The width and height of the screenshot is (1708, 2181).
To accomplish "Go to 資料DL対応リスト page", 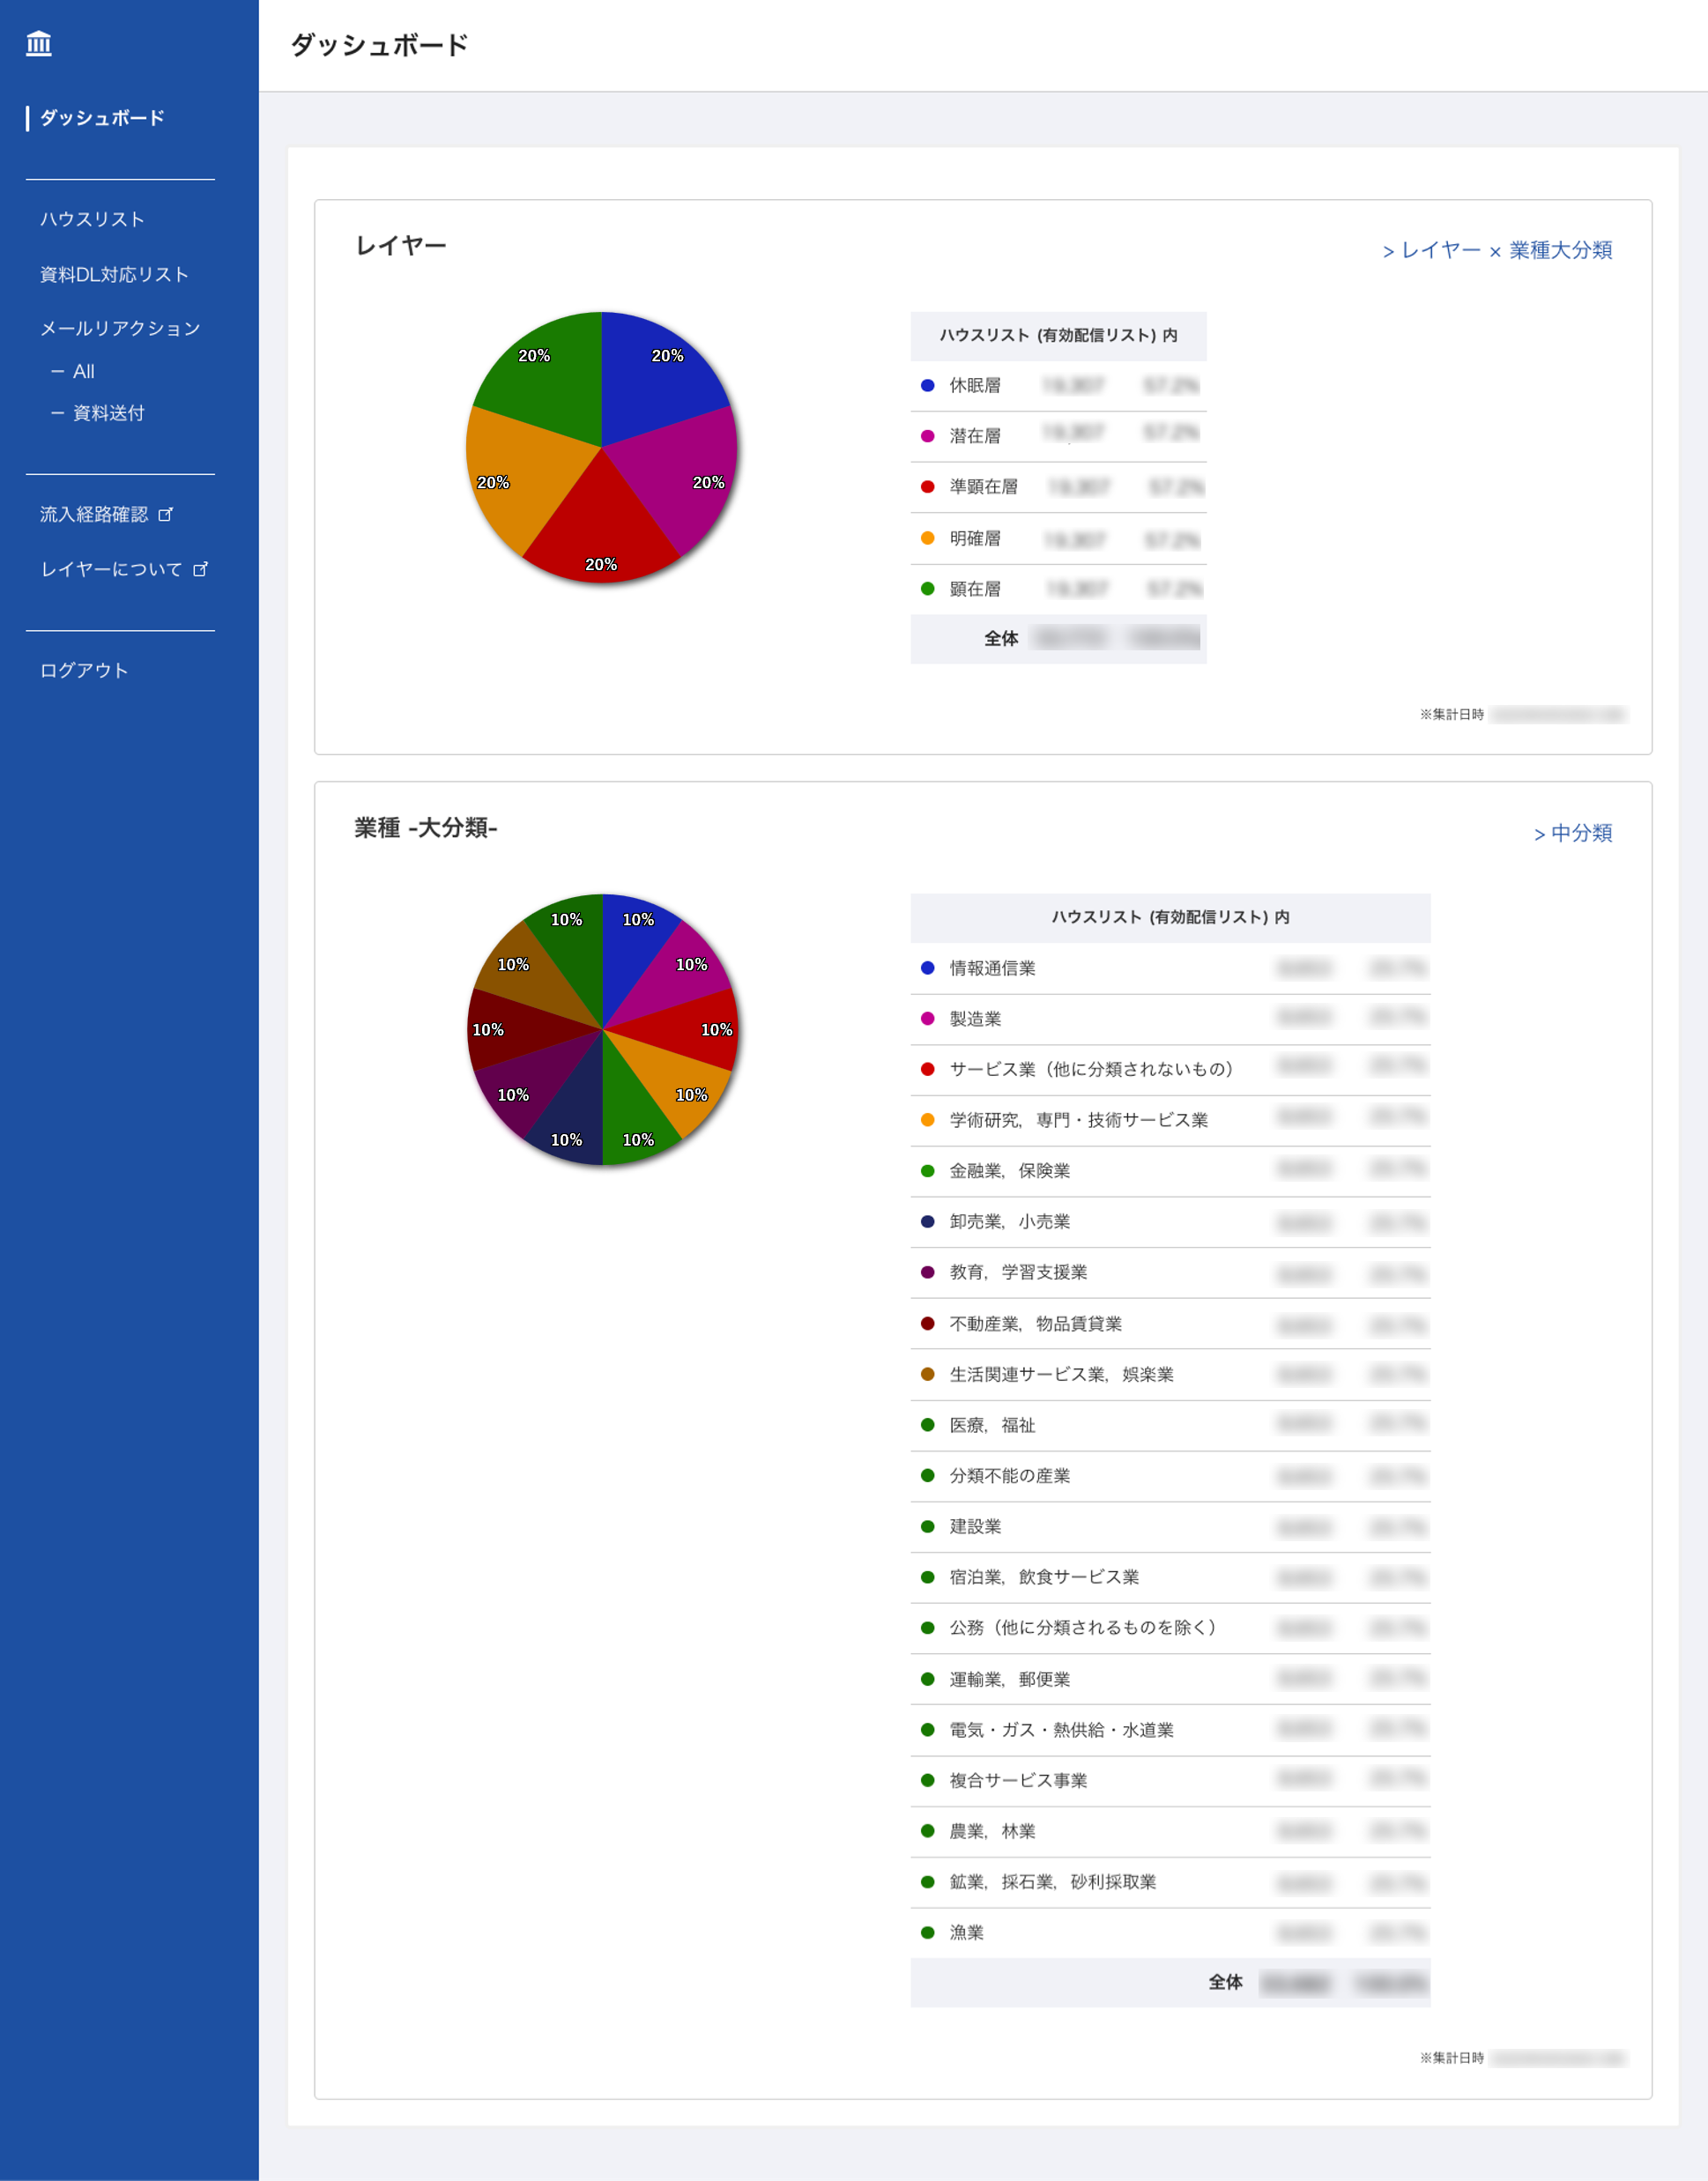I will (x=114, y=274).
